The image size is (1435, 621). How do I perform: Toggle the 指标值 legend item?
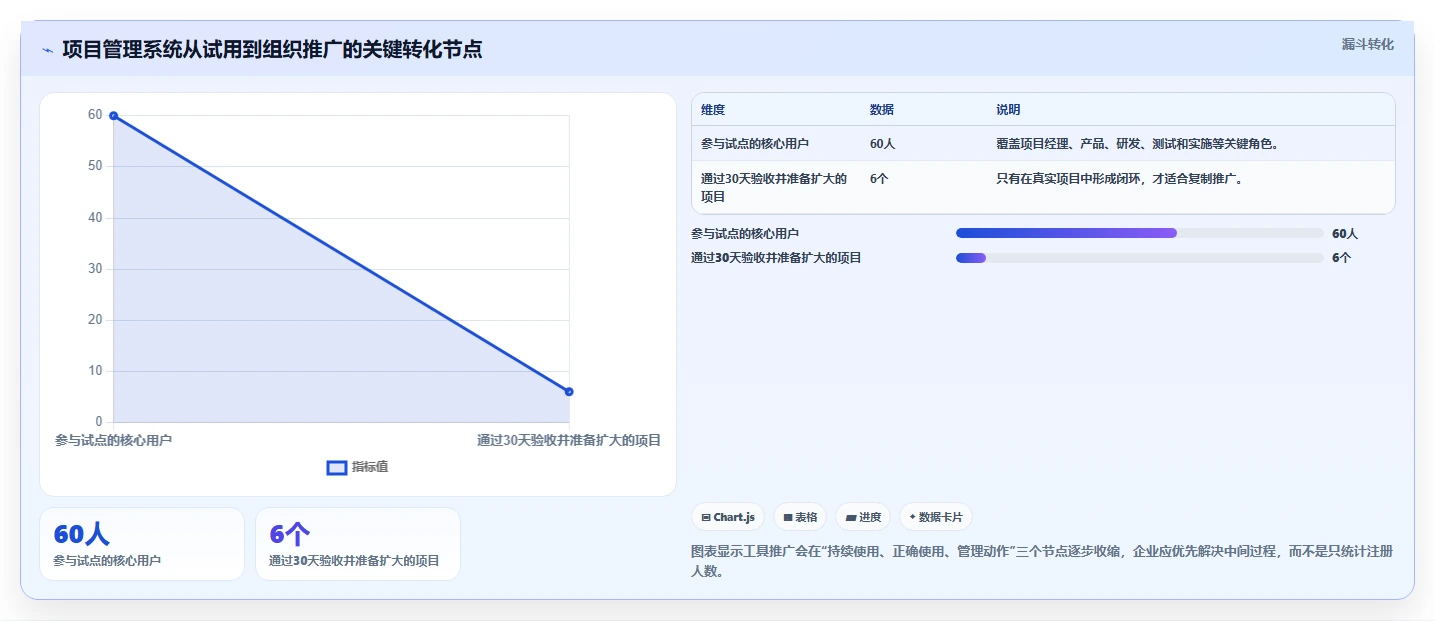357,467
